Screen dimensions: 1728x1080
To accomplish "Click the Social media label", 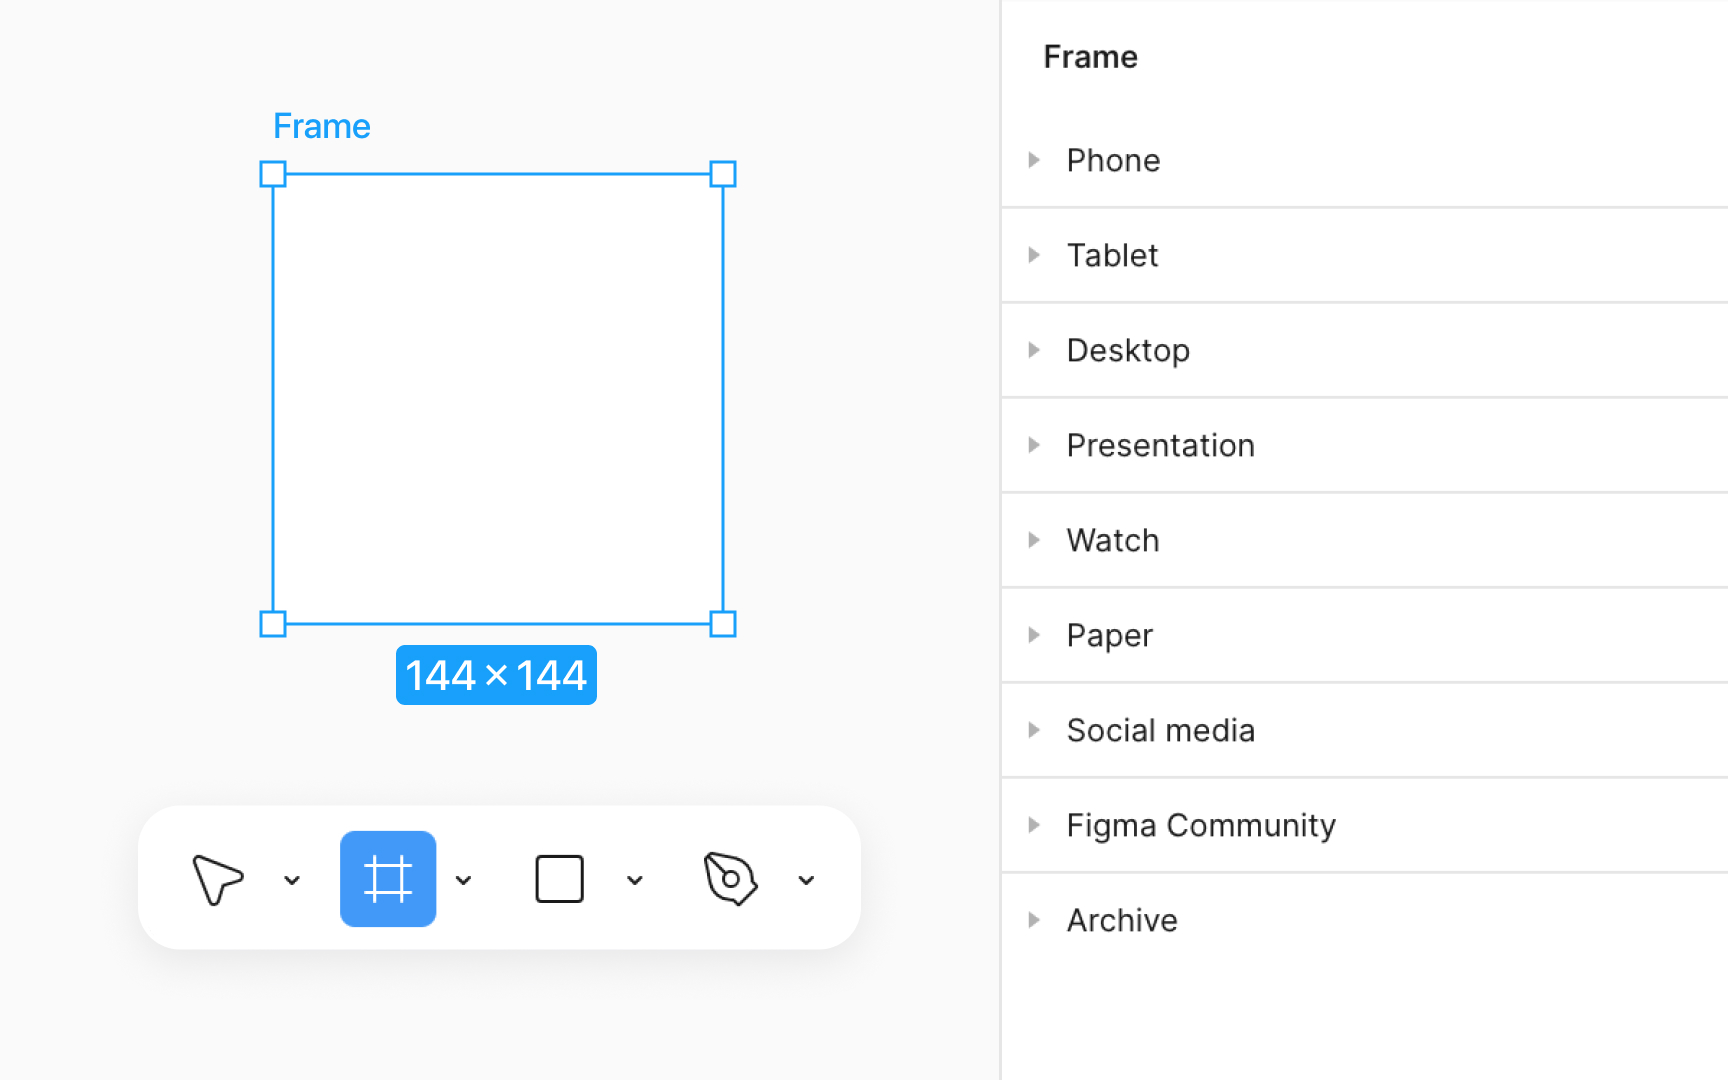I will pos(1160,730).
